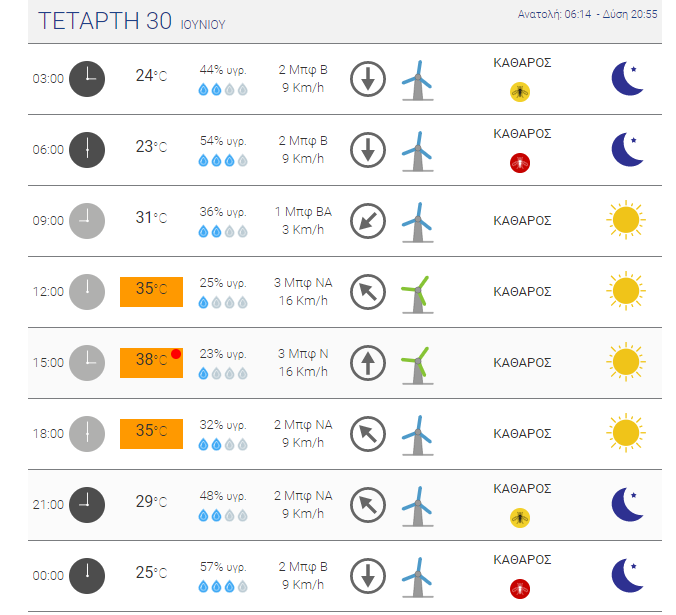The image size is (676, 615).
Task: Click the sun icon at 15:00
Action: 626,362
